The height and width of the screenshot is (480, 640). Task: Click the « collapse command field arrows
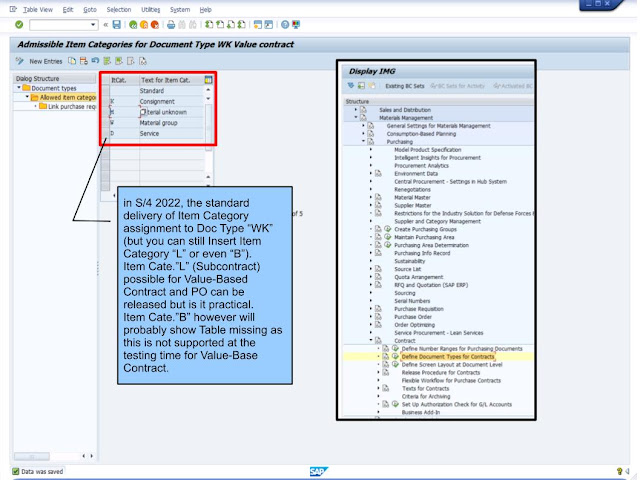pos(106,25)
